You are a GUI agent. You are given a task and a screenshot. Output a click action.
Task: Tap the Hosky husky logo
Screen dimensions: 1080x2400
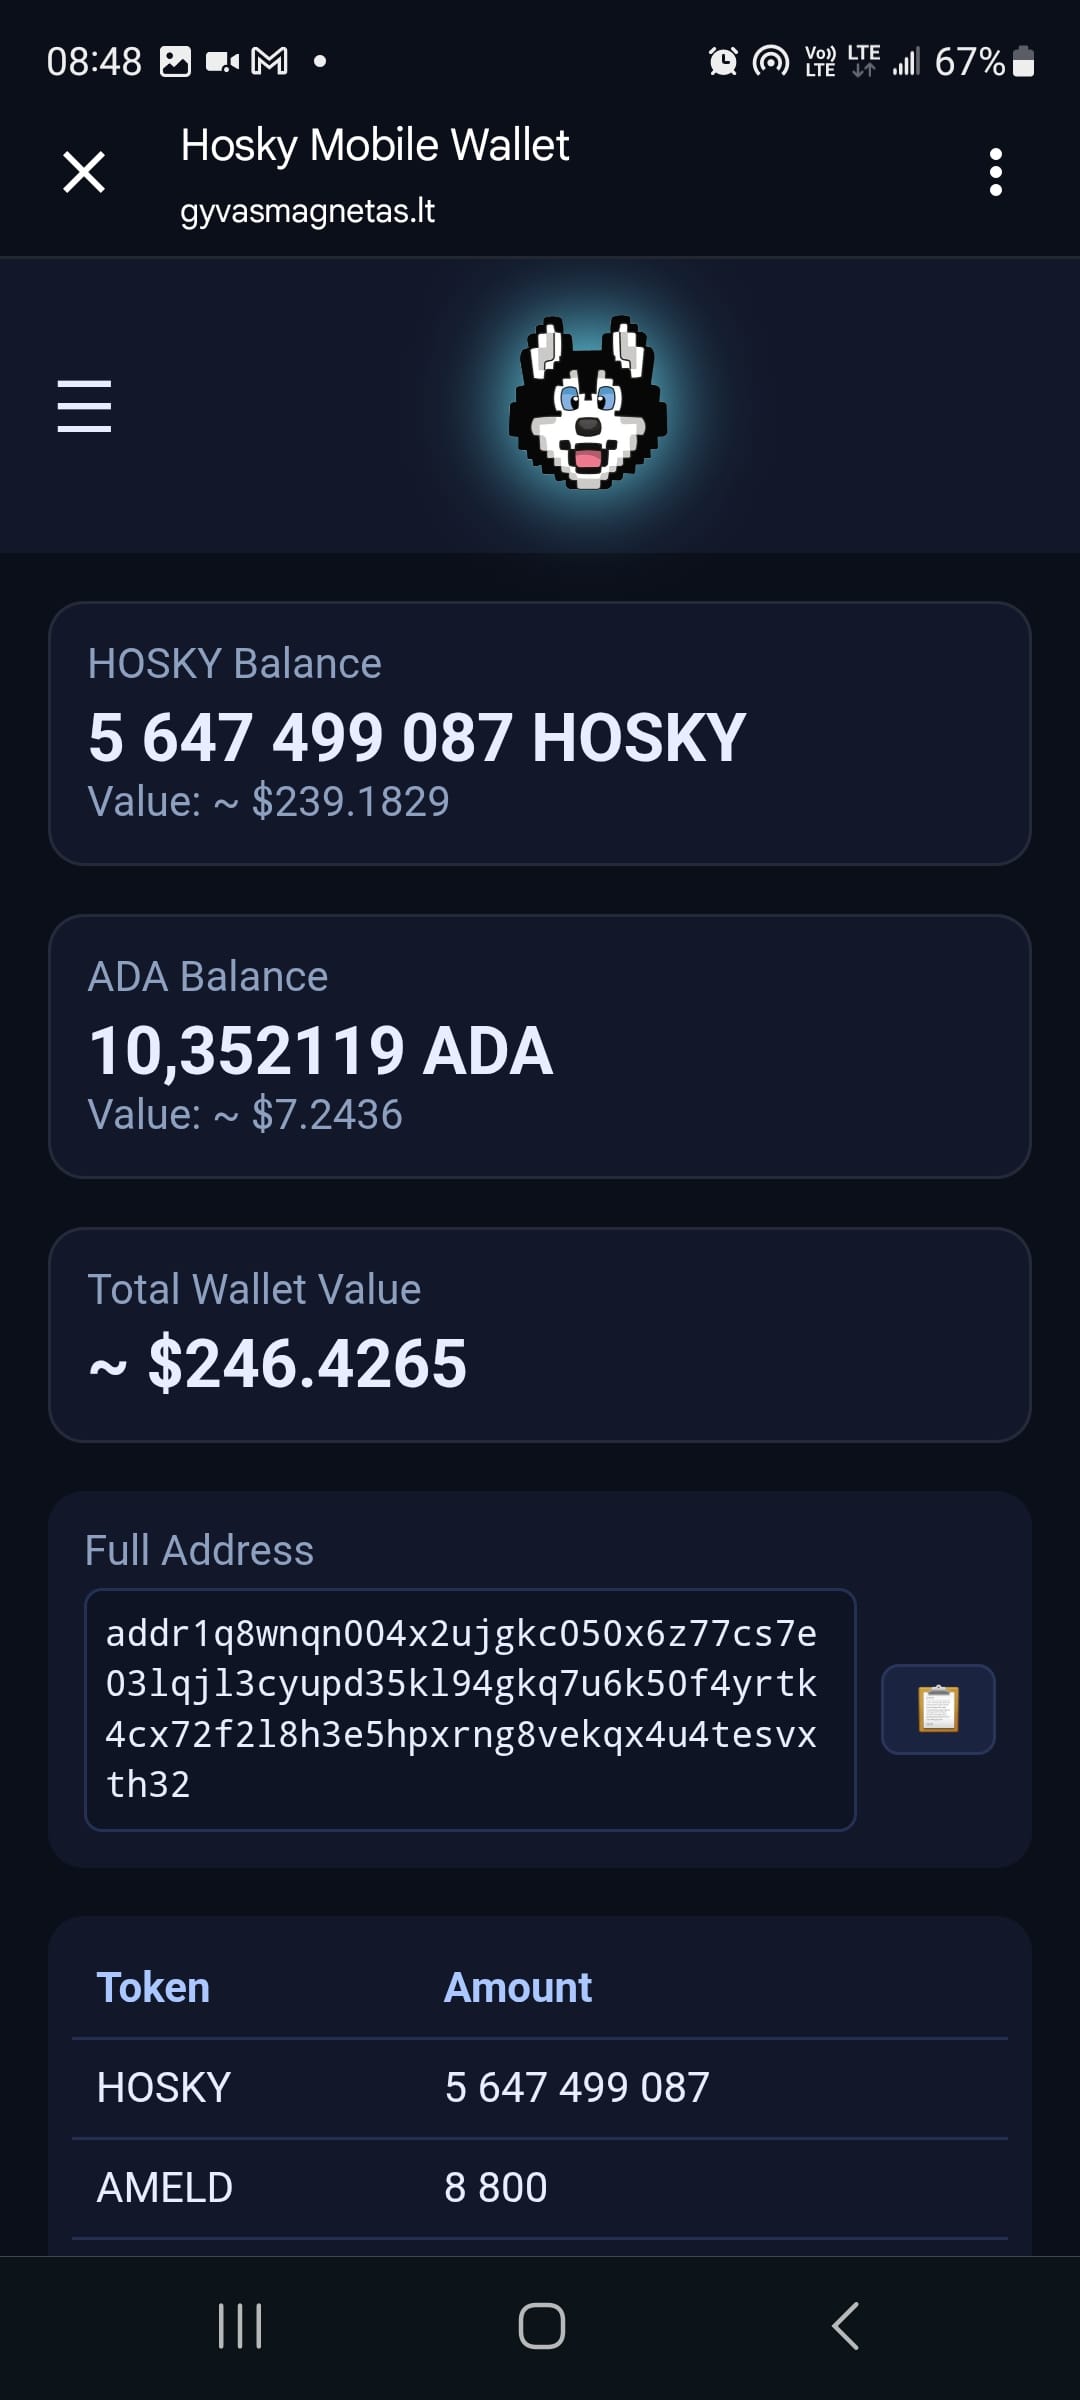point(588,403)
